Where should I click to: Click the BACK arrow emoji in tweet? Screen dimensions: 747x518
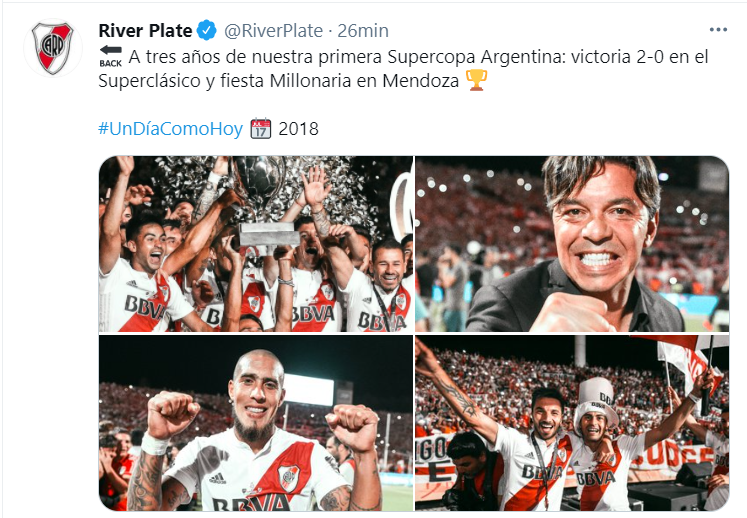110,57
